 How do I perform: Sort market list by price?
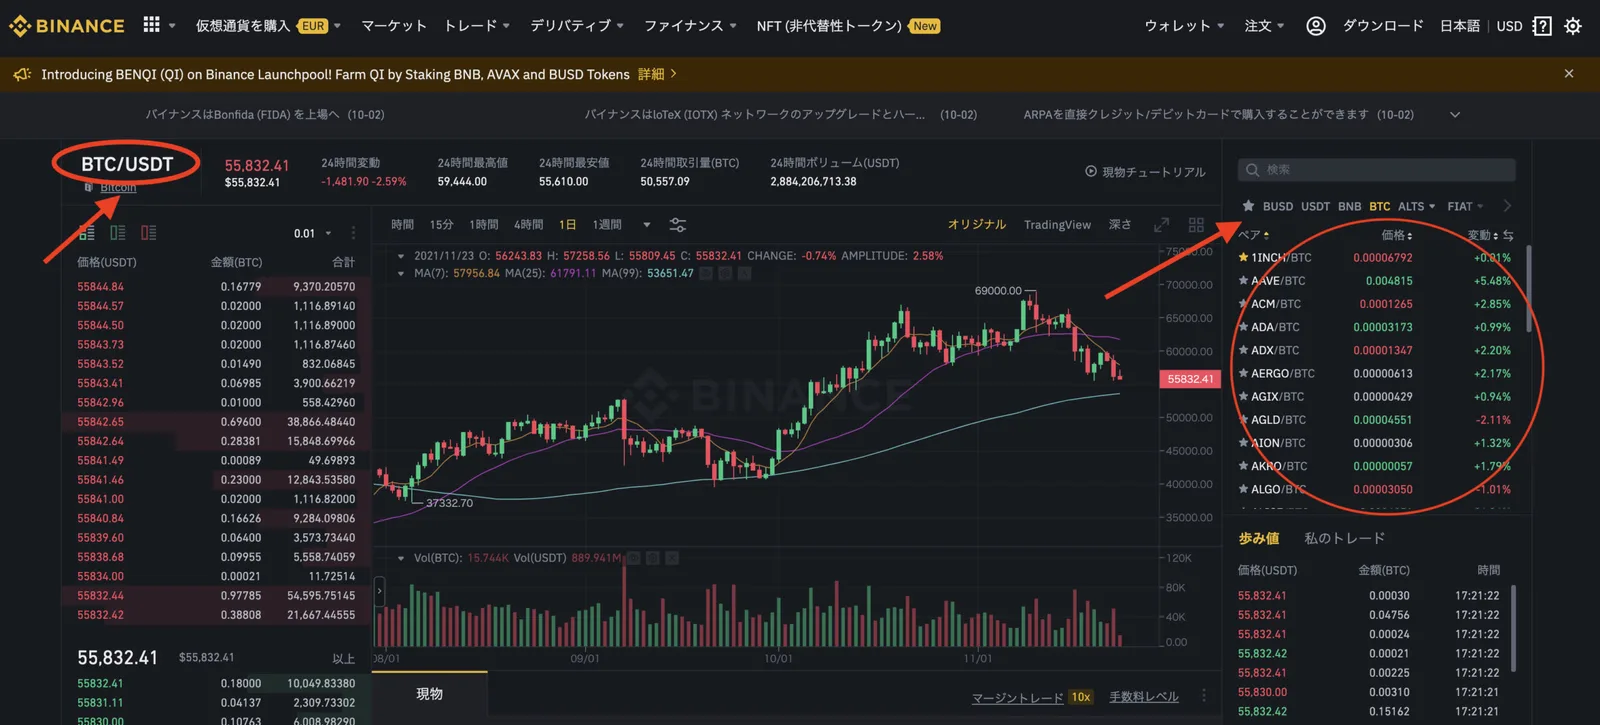(1397, 235)
